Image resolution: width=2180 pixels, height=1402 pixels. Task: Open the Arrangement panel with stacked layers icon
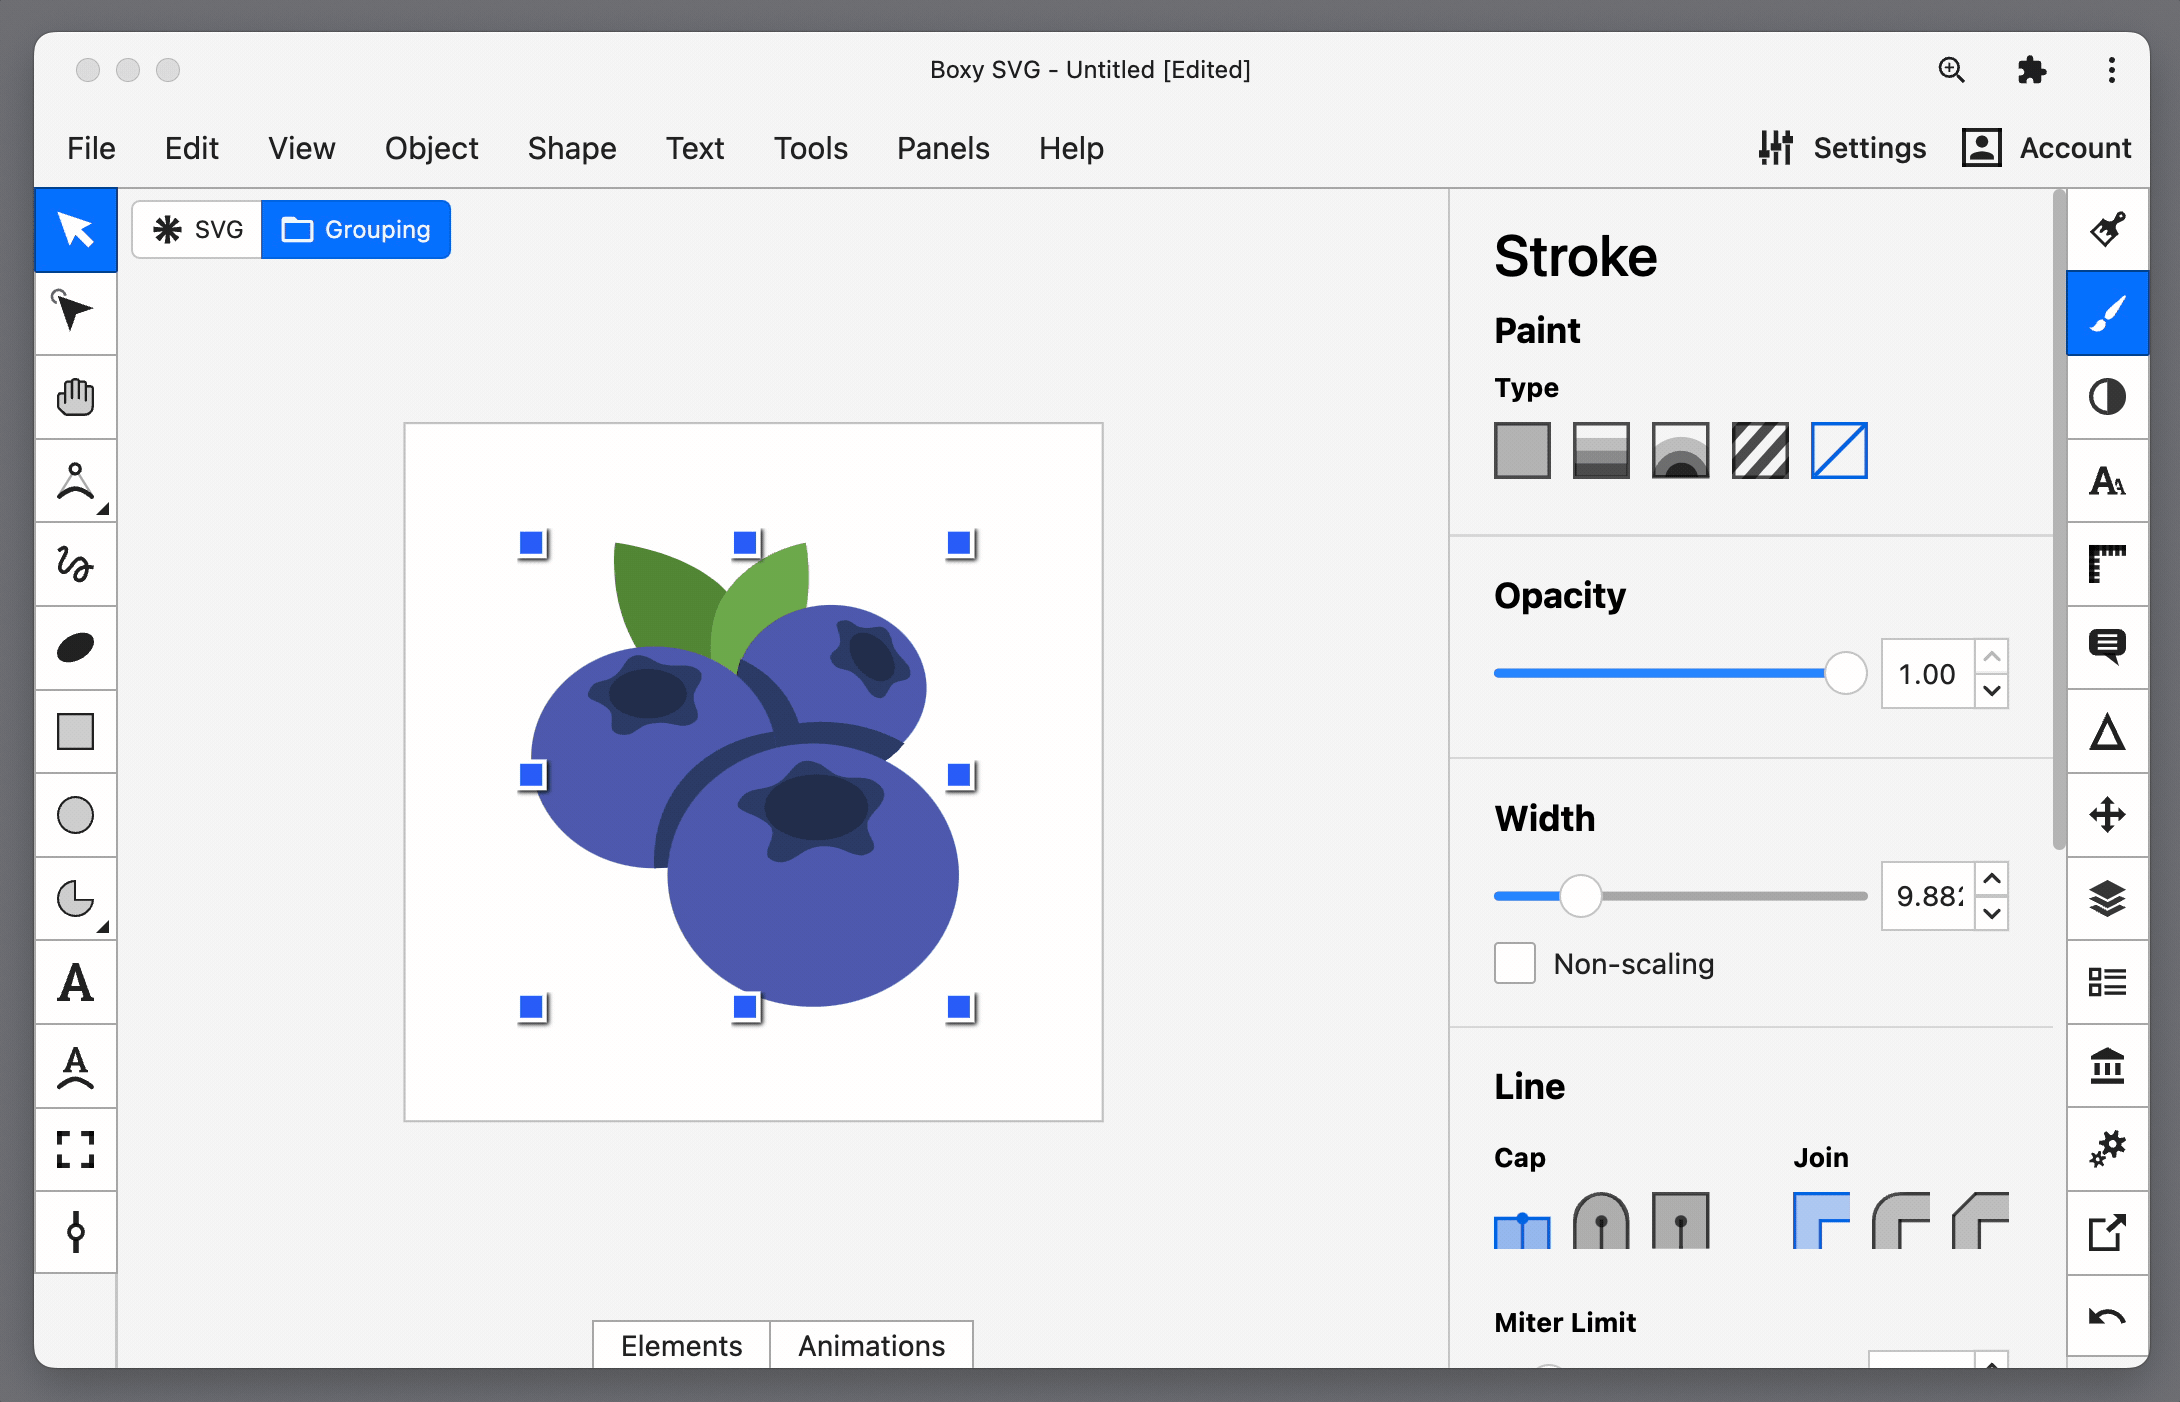point(2108,898)
